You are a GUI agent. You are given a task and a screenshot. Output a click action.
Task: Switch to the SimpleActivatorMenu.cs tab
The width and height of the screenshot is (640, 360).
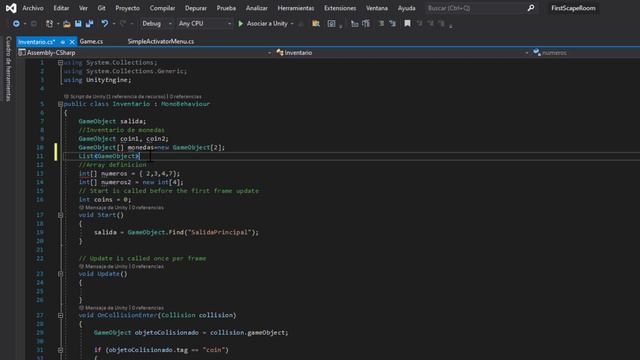click(x=161, y=42)
